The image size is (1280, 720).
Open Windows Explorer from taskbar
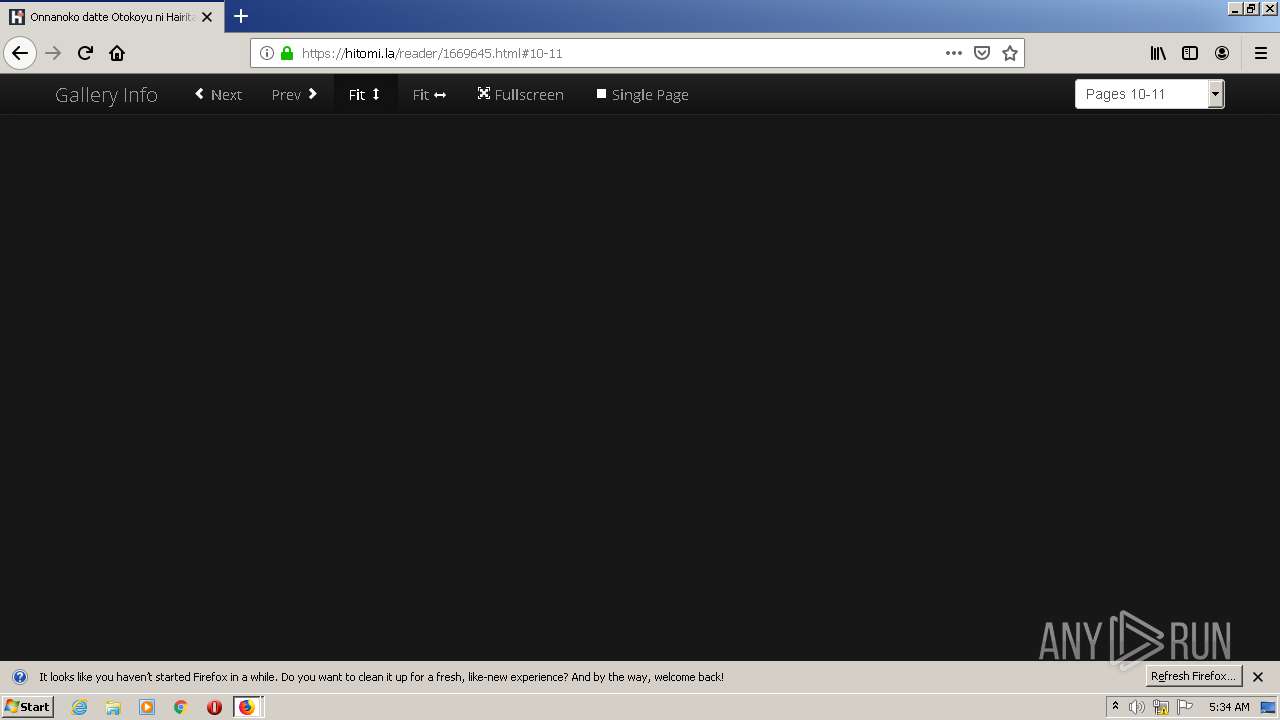[113, 707]
